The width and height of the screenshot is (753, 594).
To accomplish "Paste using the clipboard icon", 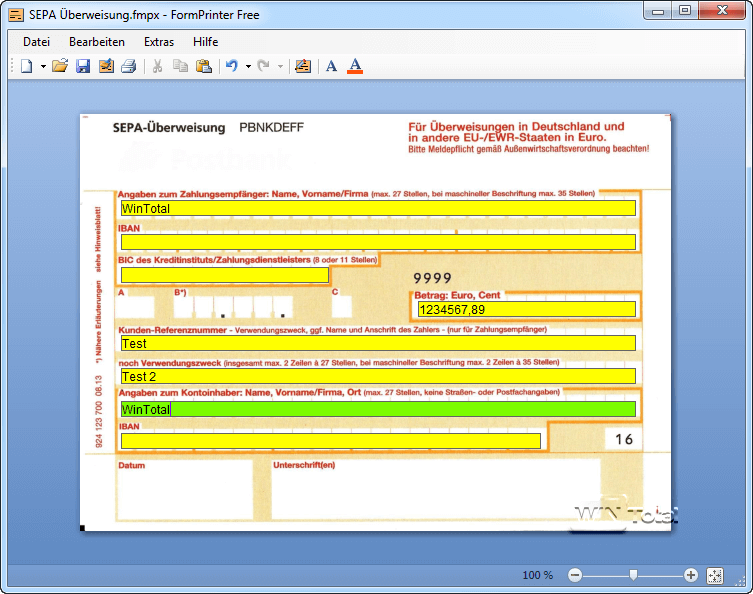I will [x=204, y=66].
